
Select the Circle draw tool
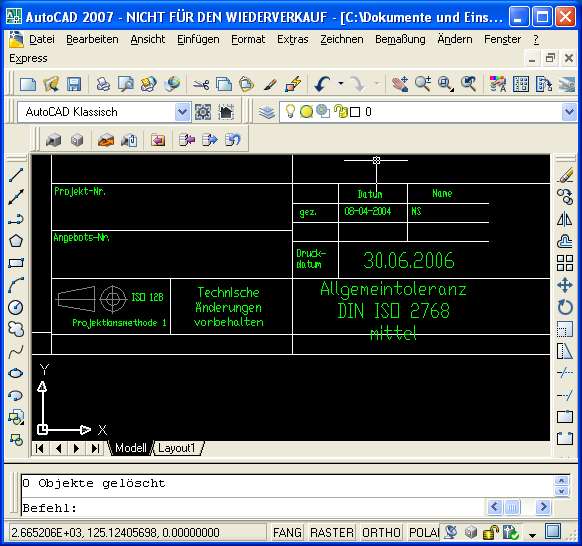[16, 307]
